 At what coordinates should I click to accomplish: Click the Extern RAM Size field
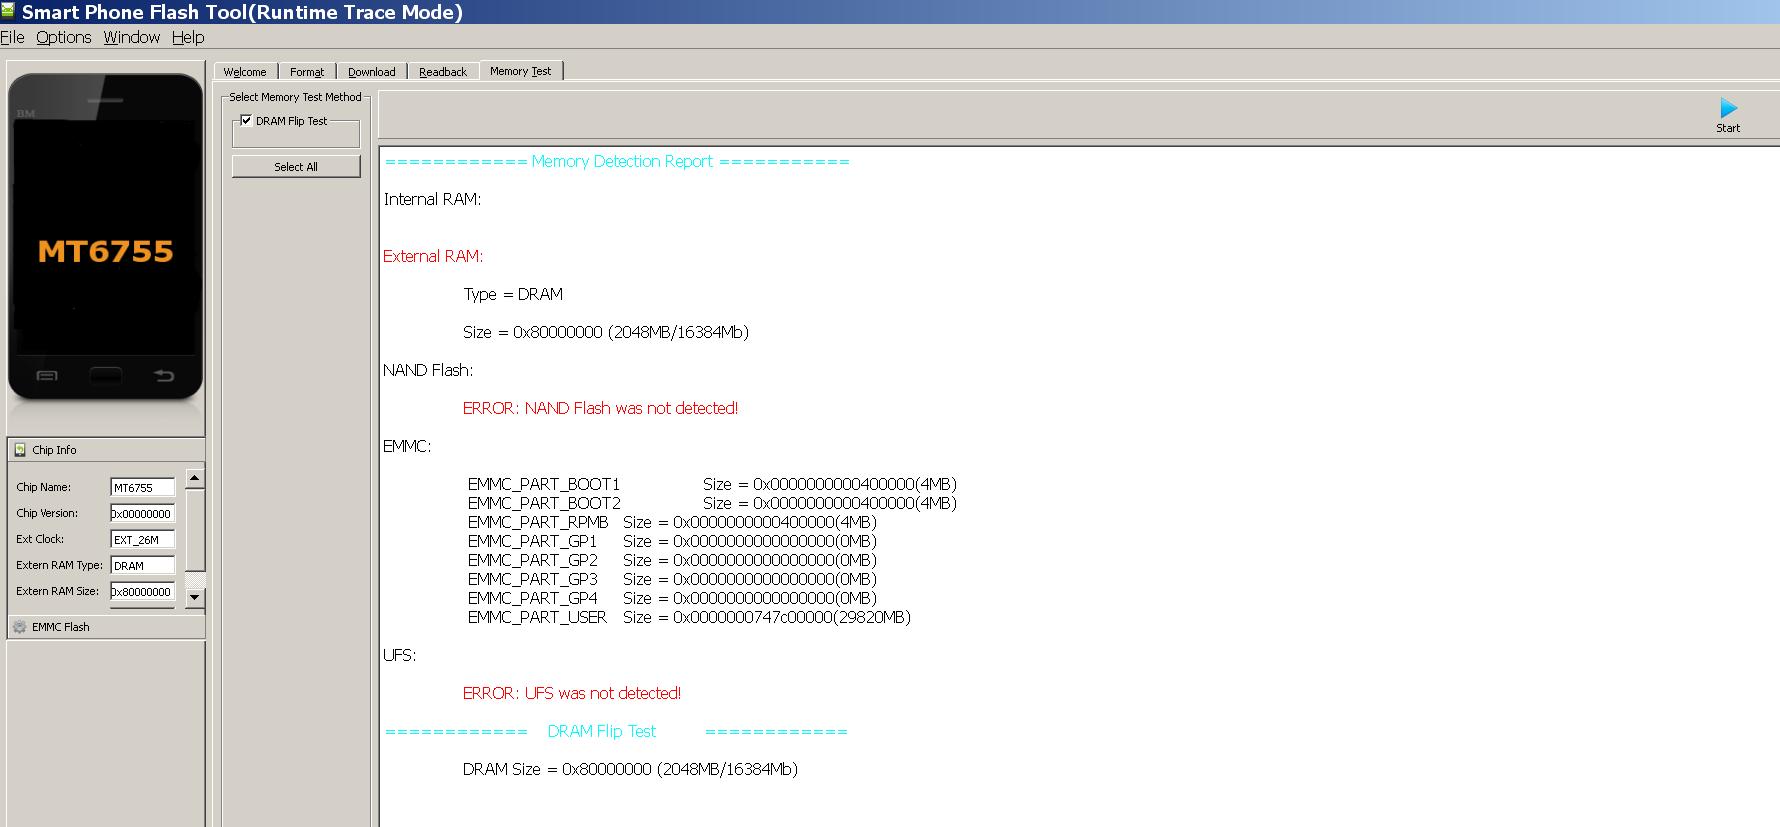[142, 591]
